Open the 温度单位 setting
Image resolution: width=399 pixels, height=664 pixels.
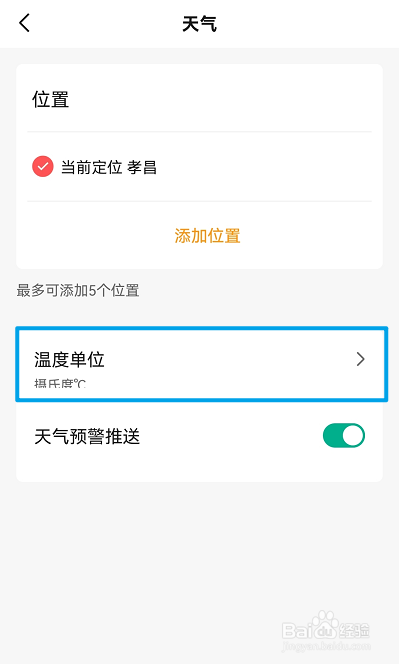coord(202,364)
